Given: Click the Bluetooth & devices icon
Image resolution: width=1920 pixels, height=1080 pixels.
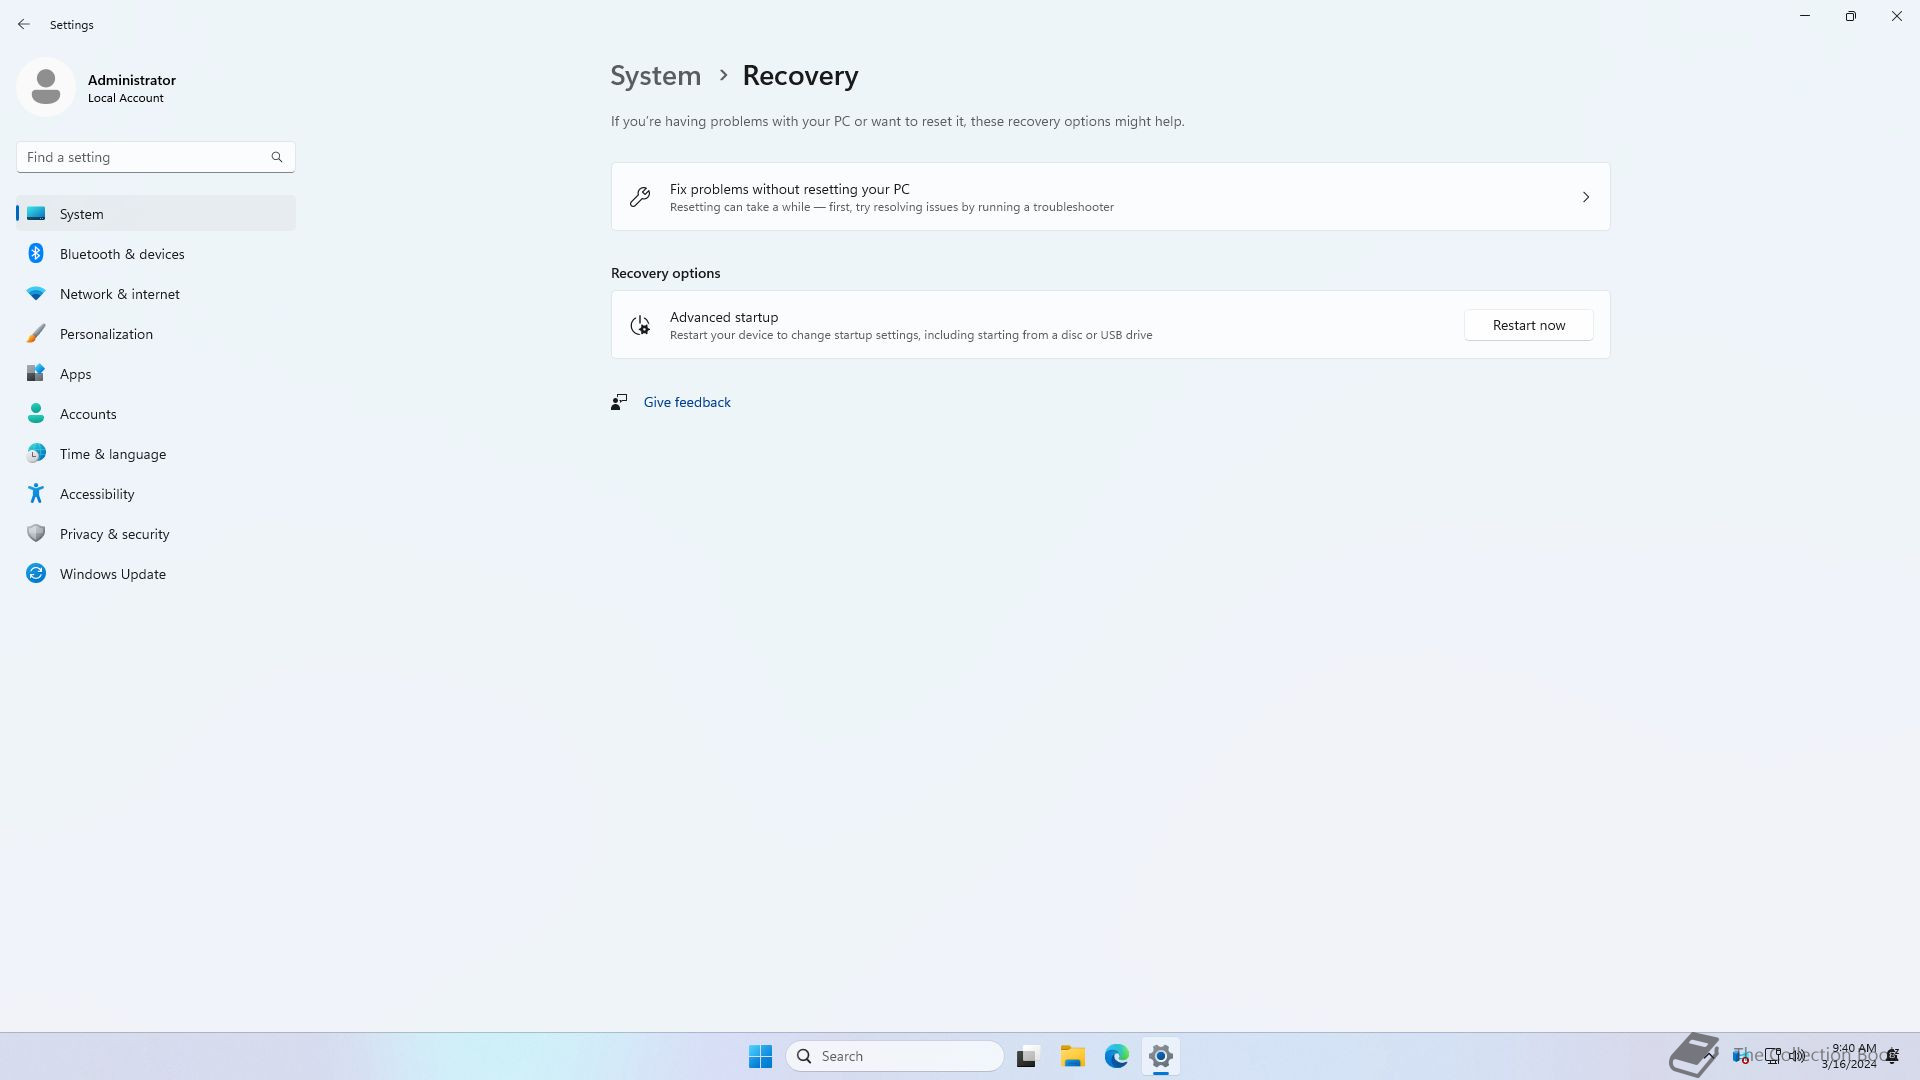Looking at the screenshot, I should point(36,254).
